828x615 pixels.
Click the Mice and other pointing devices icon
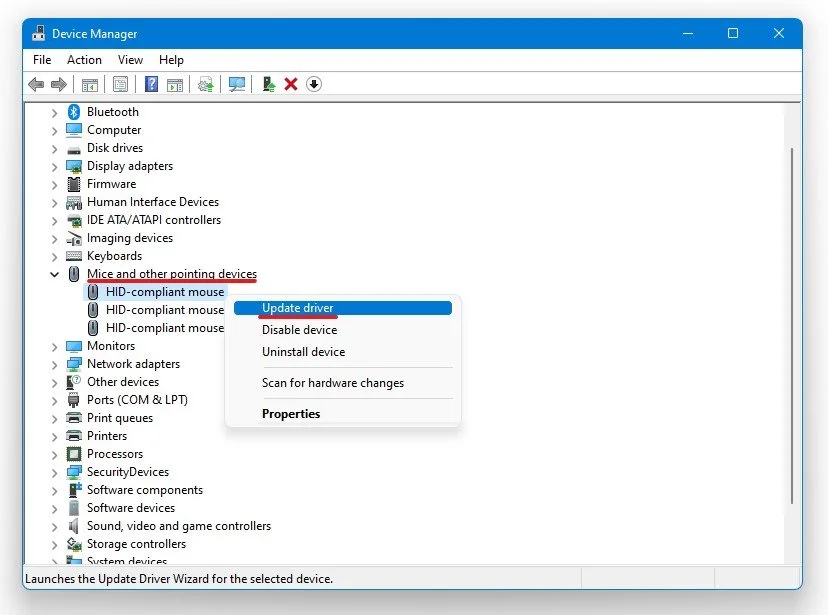point(74,274)
